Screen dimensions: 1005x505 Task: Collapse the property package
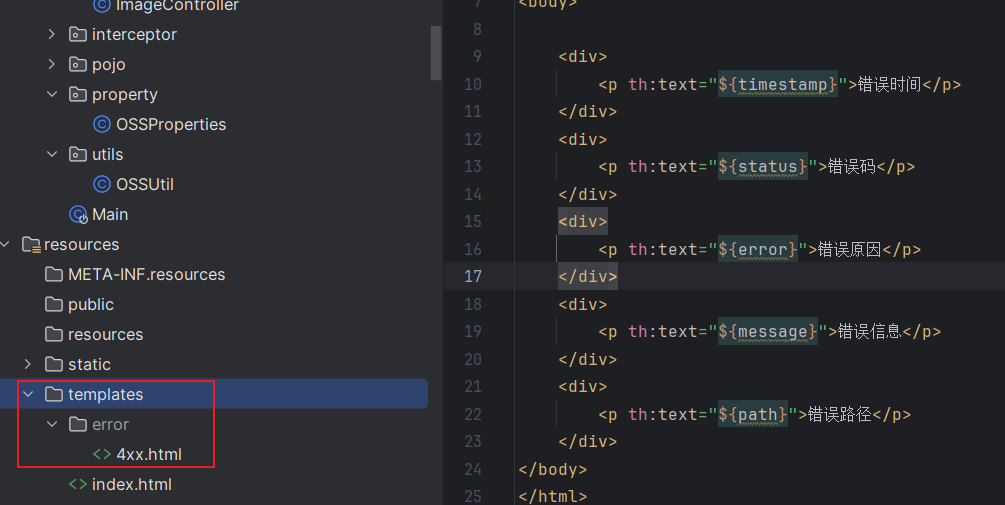tap(52, 94)
